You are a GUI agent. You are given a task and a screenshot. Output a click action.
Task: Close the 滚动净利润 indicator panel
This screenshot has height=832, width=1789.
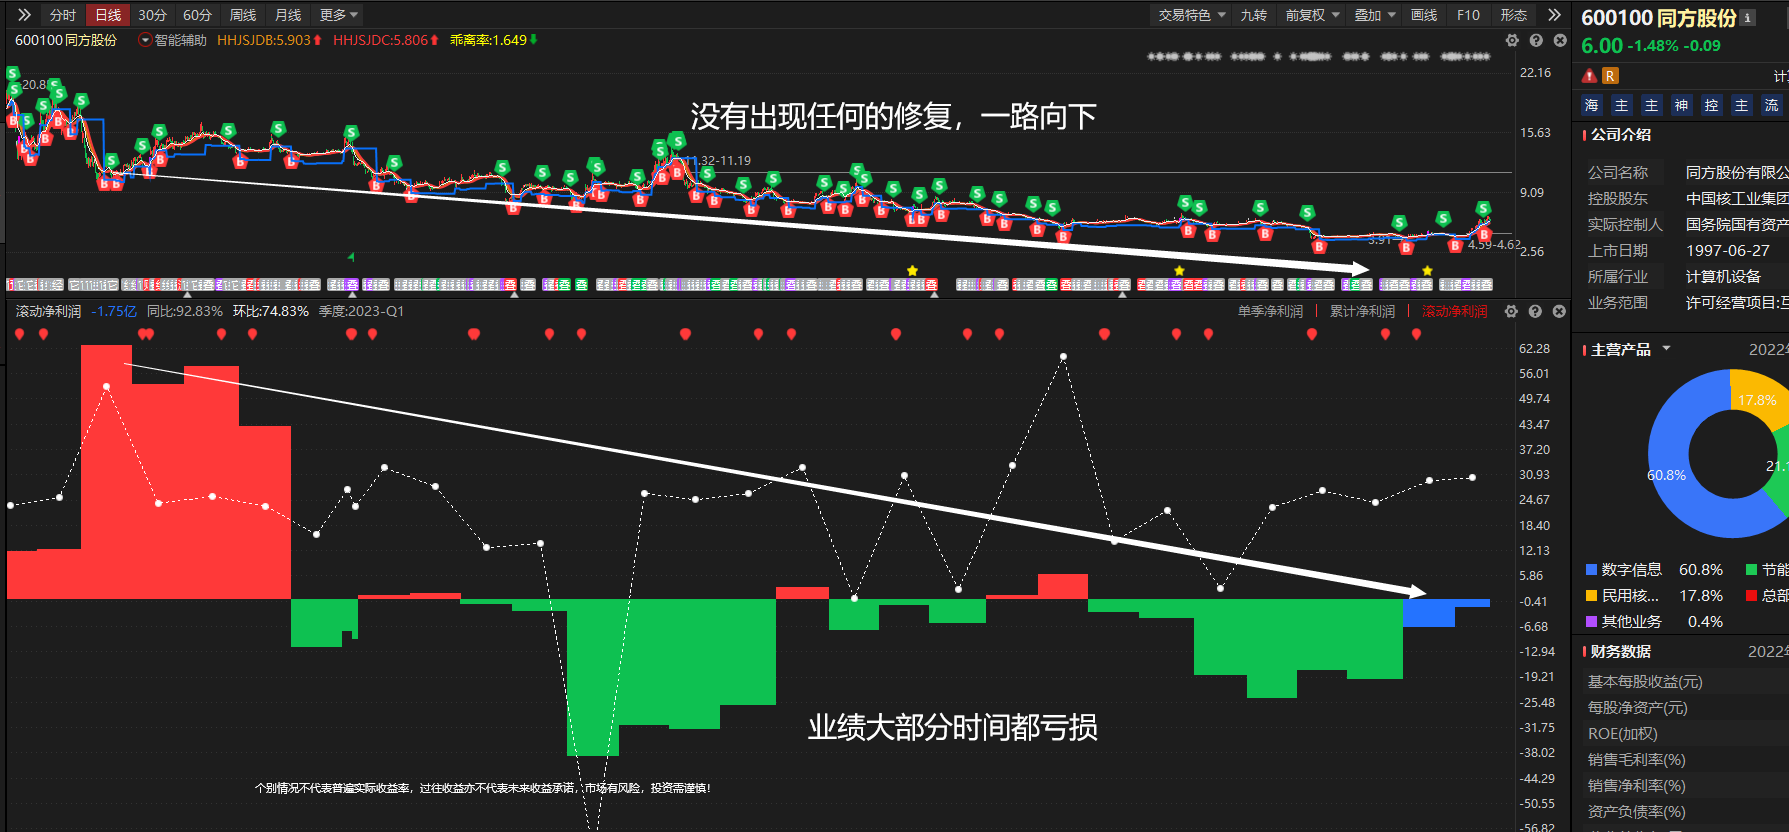tap(1559, 311)
